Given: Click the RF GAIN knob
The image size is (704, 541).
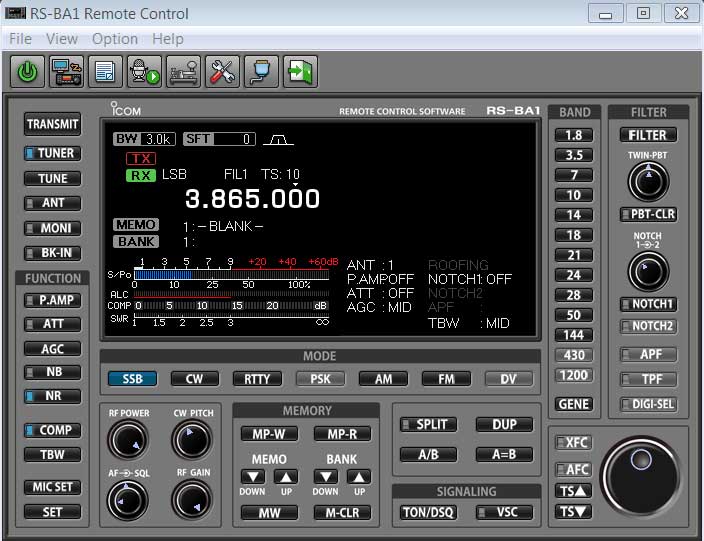Looking at the screenshot, I should point(192,500).
